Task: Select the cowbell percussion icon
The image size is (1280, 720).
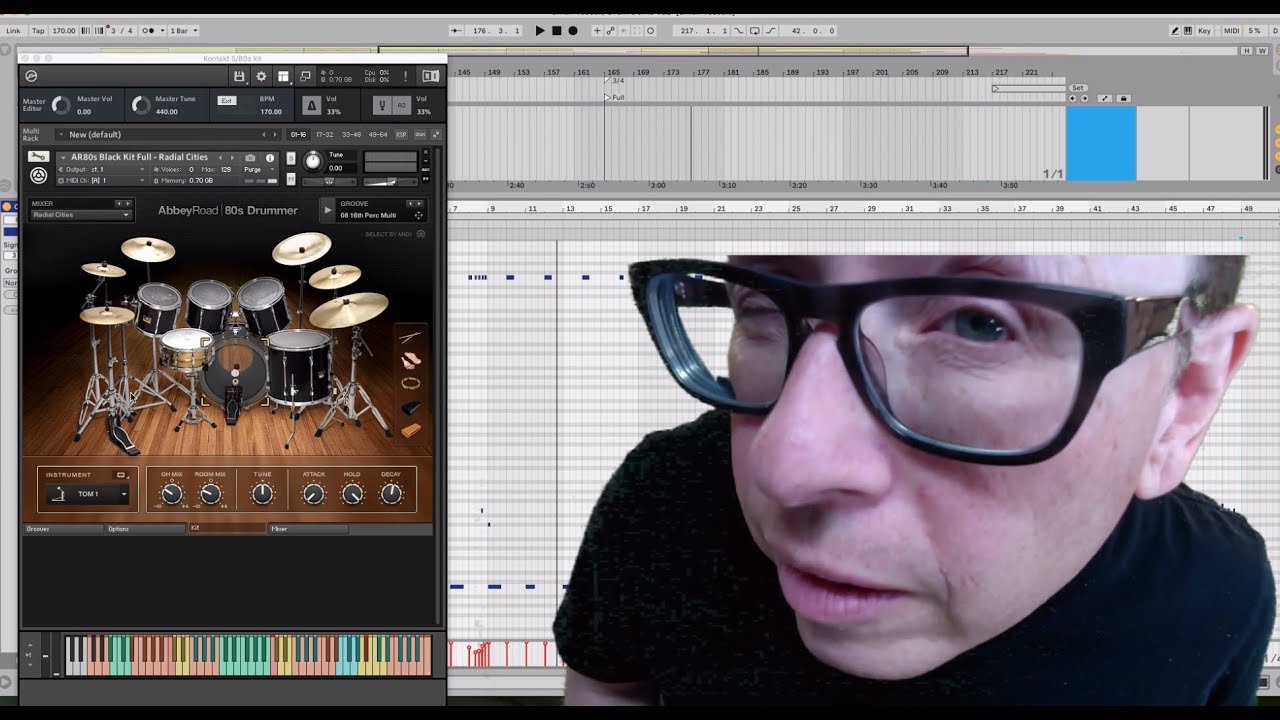Action: pos(411,408)
